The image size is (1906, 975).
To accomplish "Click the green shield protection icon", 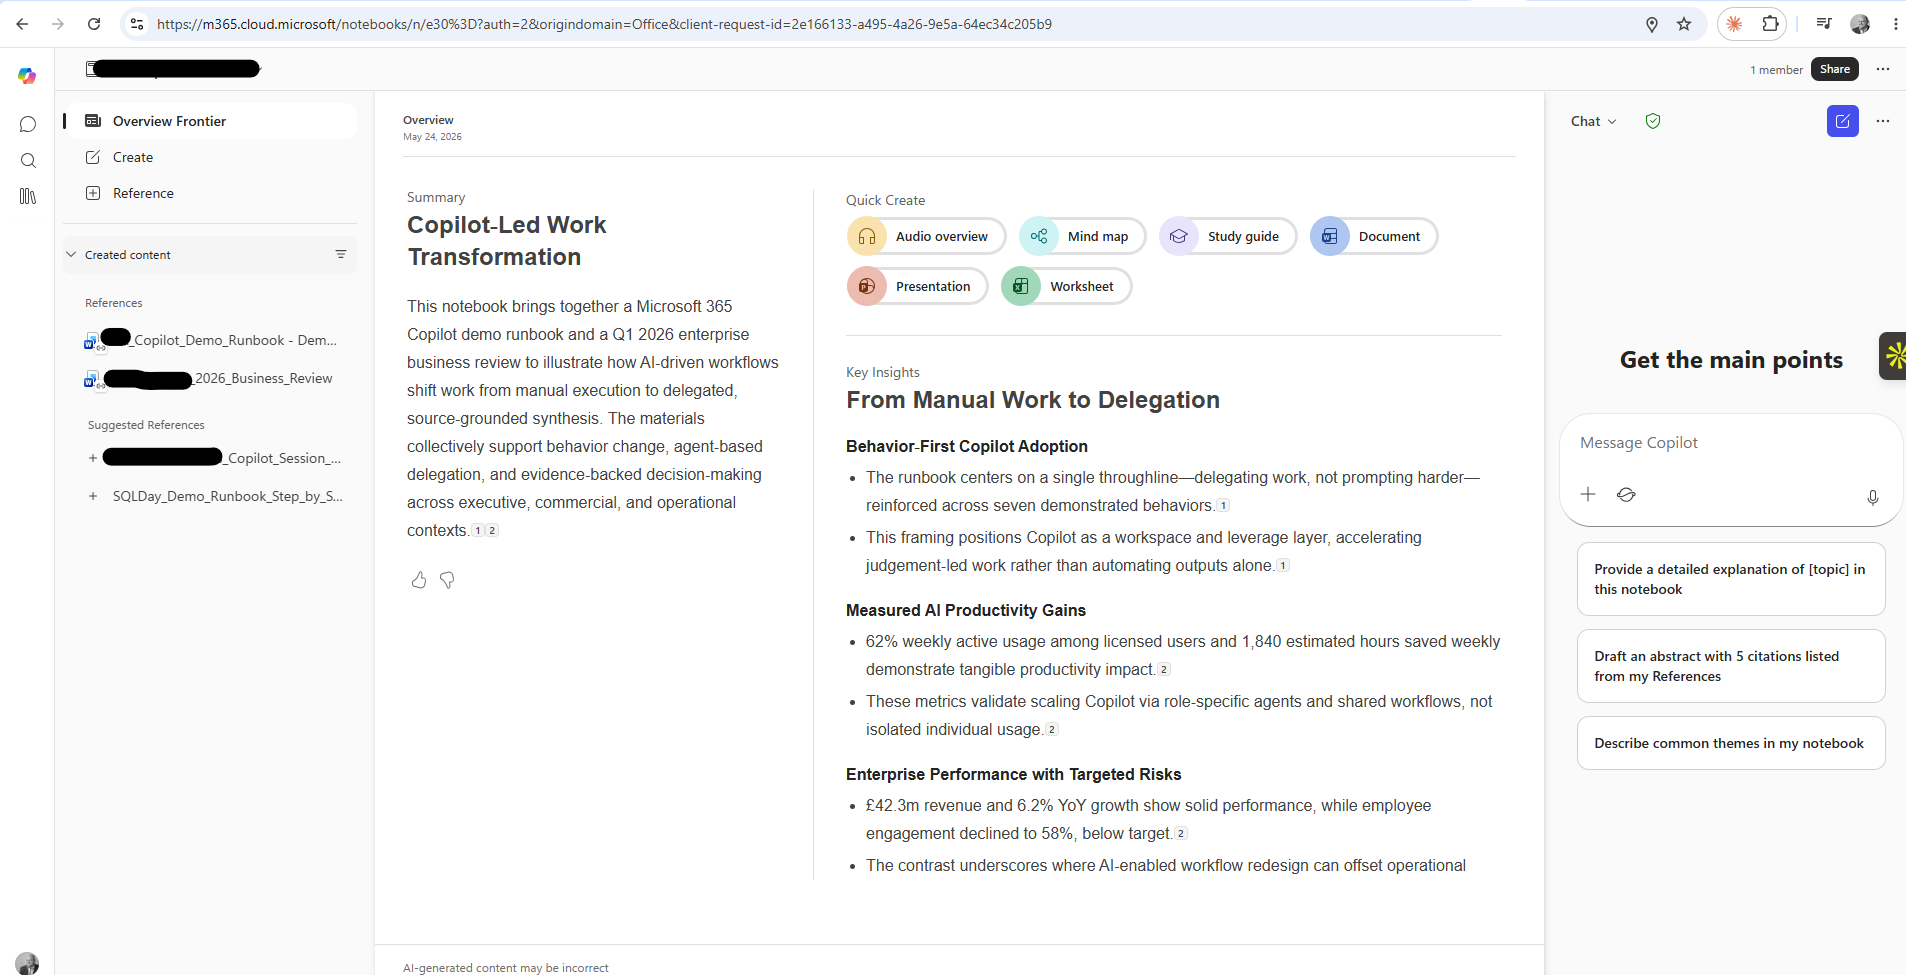I will coord(1653,121).
